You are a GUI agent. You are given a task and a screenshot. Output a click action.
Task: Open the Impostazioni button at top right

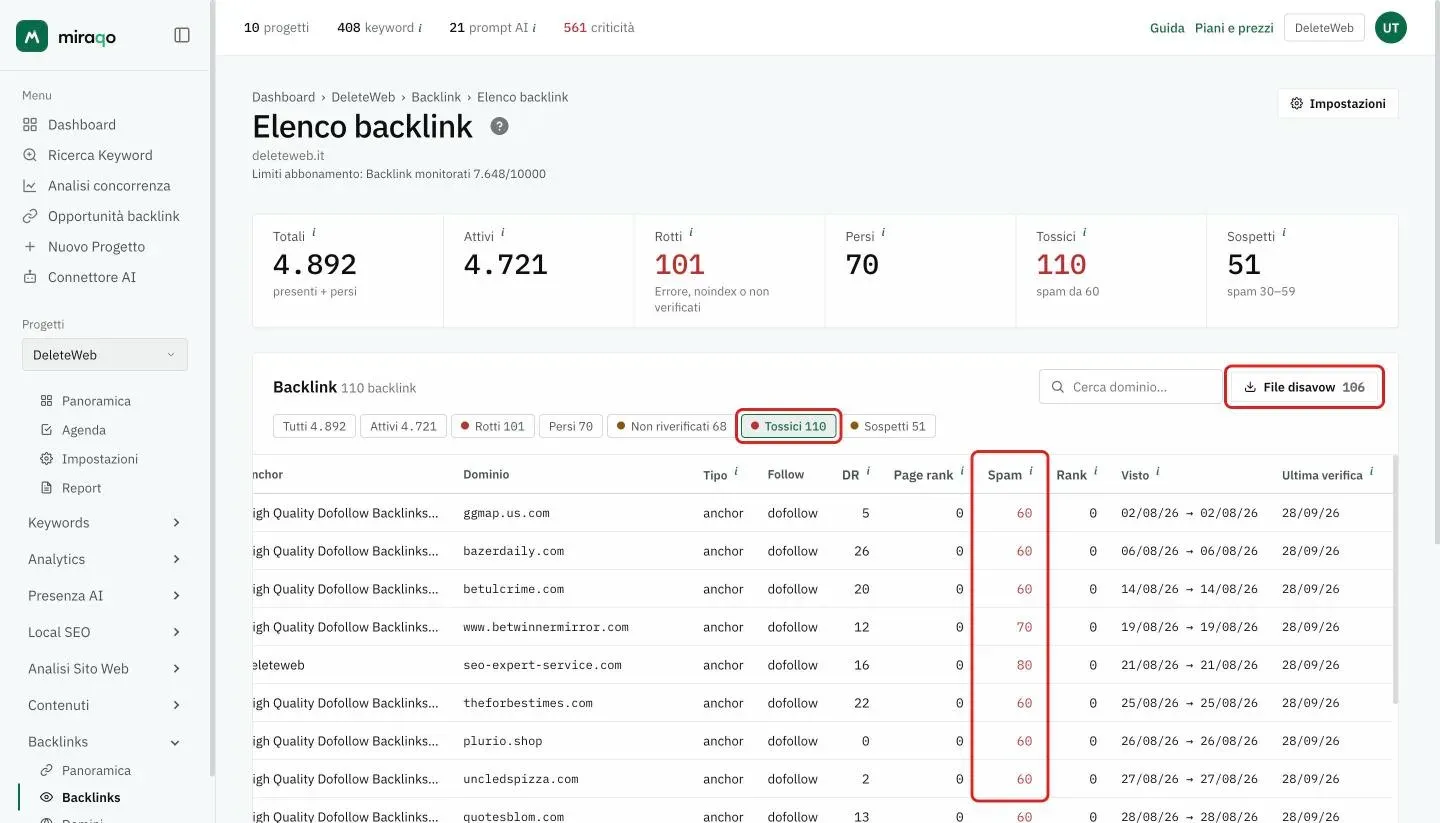click(x=1338, y=104)
